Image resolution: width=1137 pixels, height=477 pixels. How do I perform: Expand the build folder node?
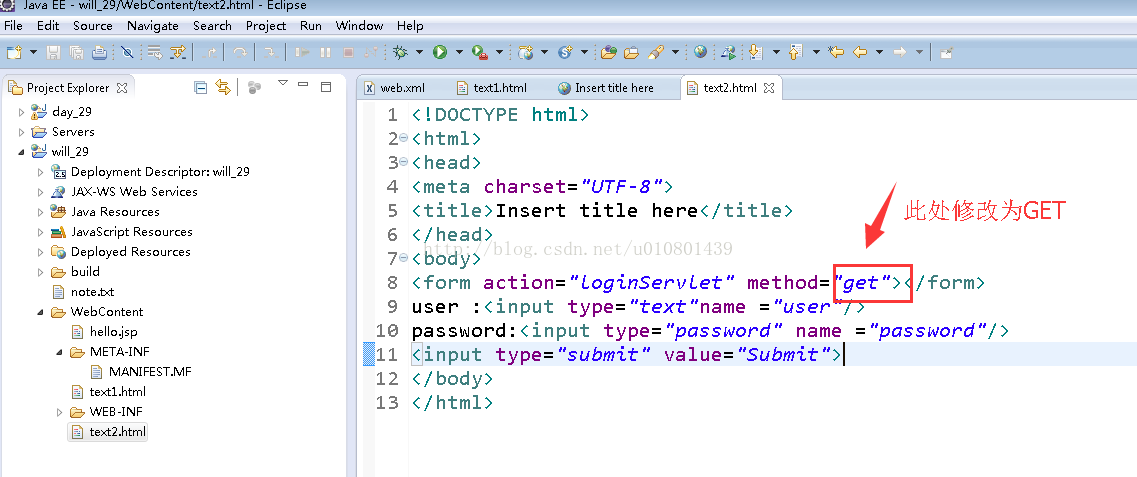coord(41,273)
